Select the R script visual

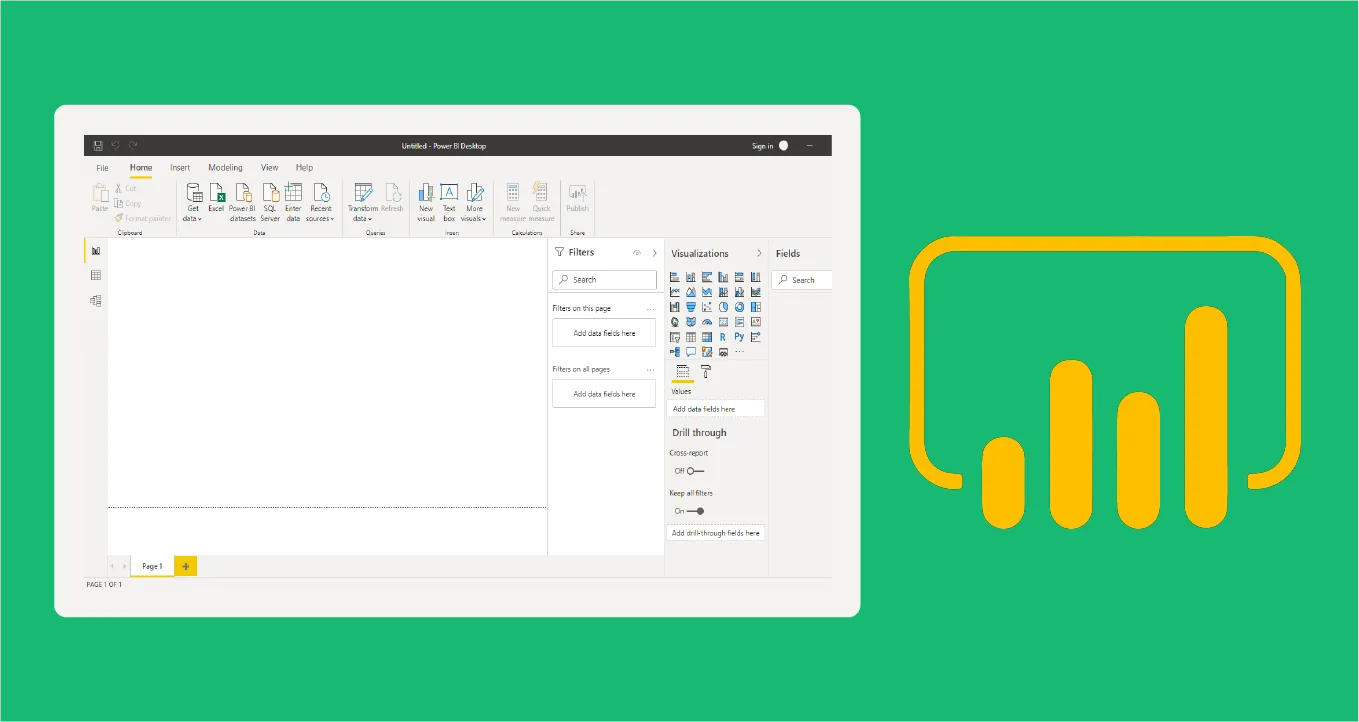(723, 337)
